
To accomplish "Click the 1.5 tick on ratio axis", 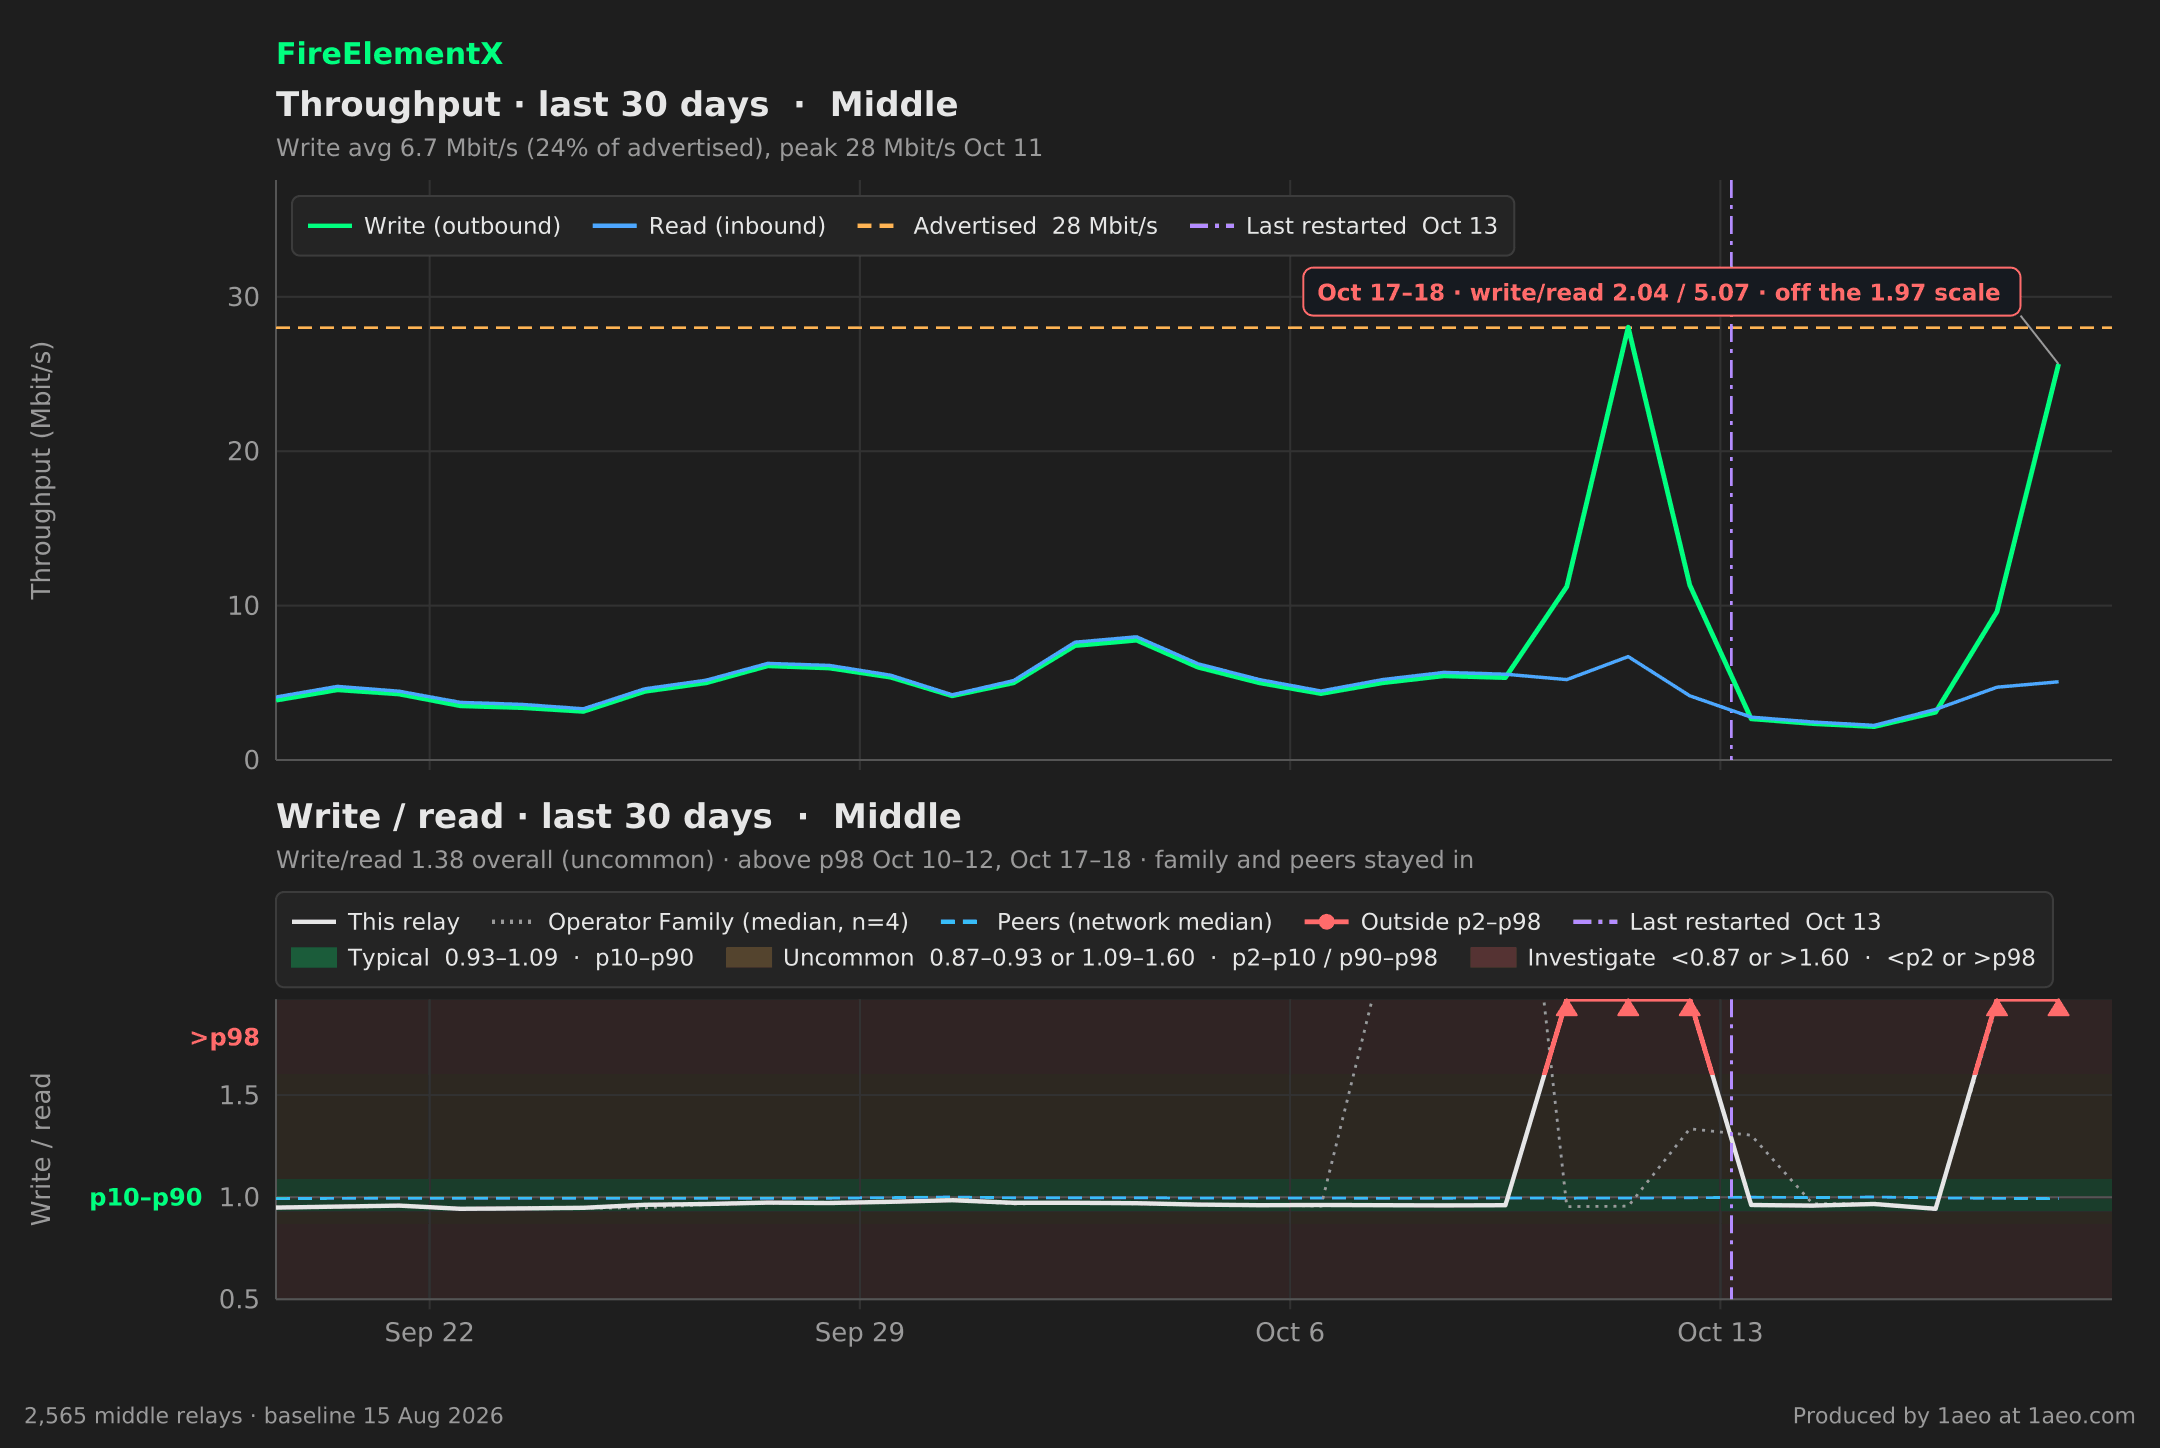I will (239, 1096).
